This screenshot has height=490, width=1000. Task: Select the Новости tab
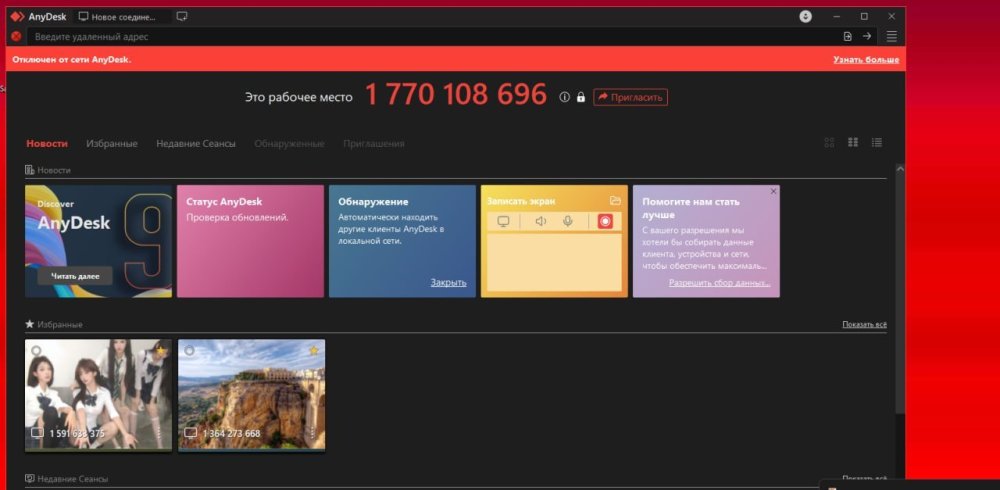[47, 144]
